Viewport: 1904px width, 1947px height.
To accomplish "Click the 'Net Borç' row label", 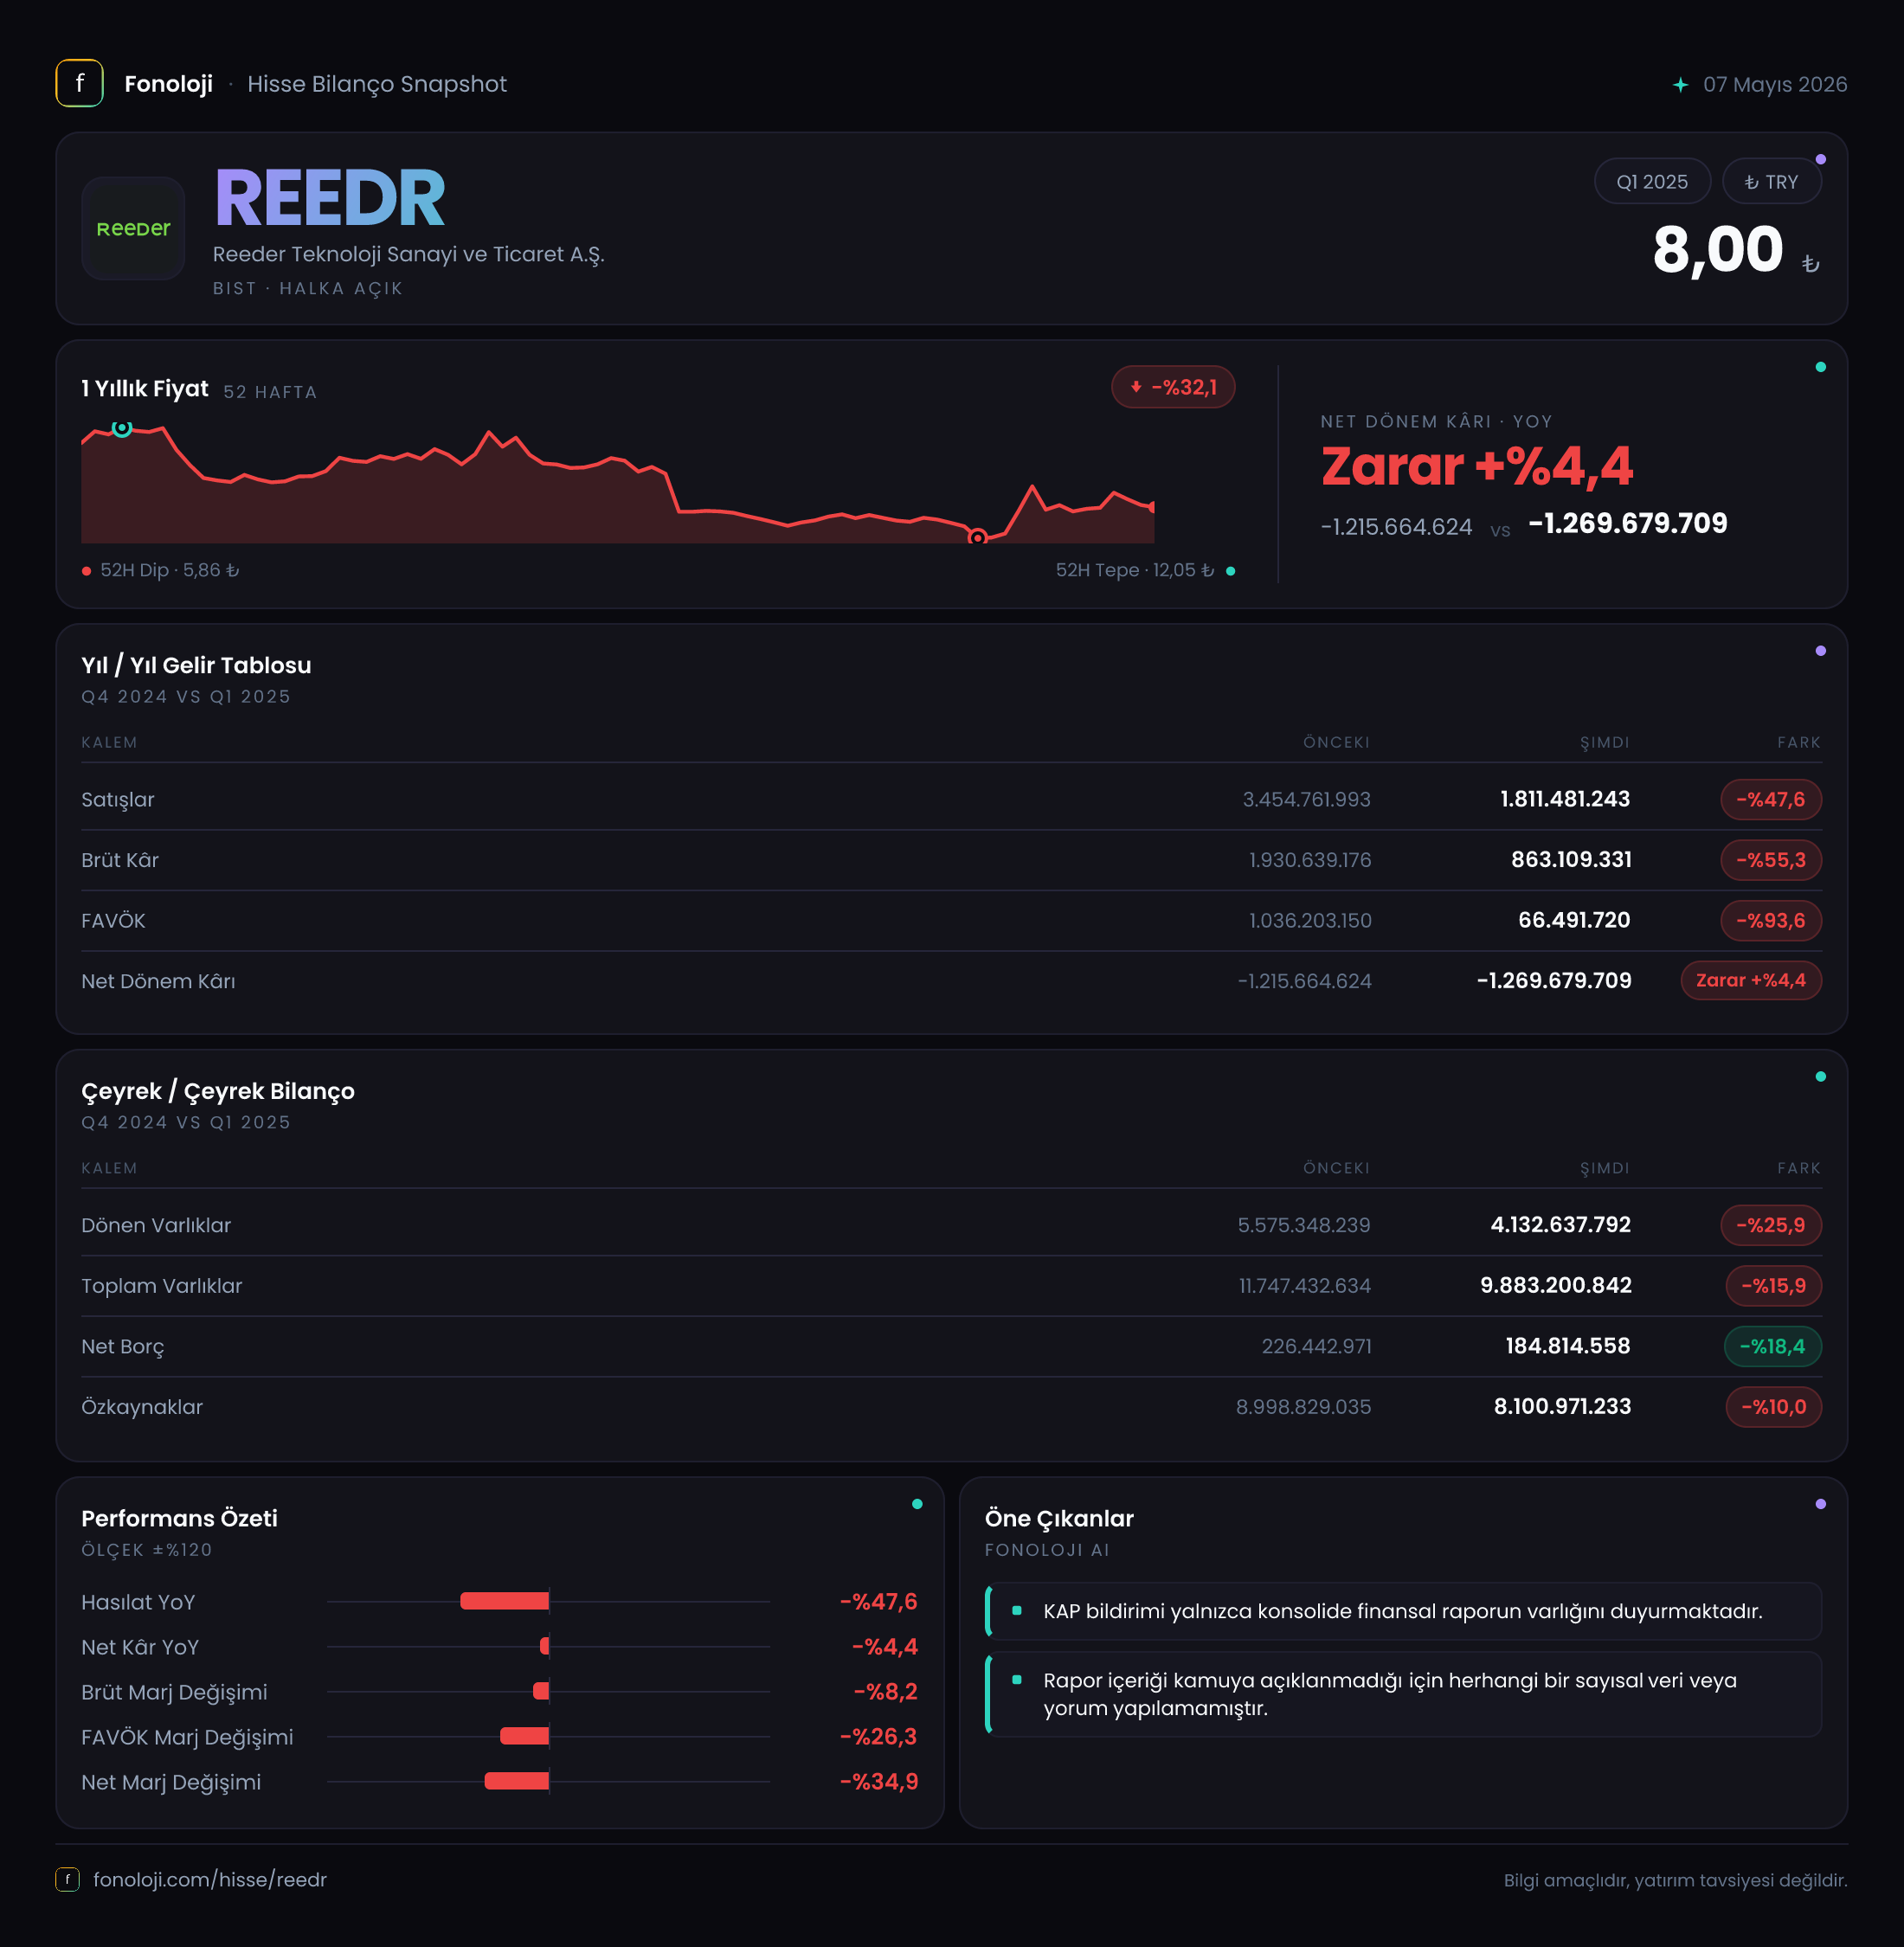I will pyautogui.click(x=123, y=1346).
